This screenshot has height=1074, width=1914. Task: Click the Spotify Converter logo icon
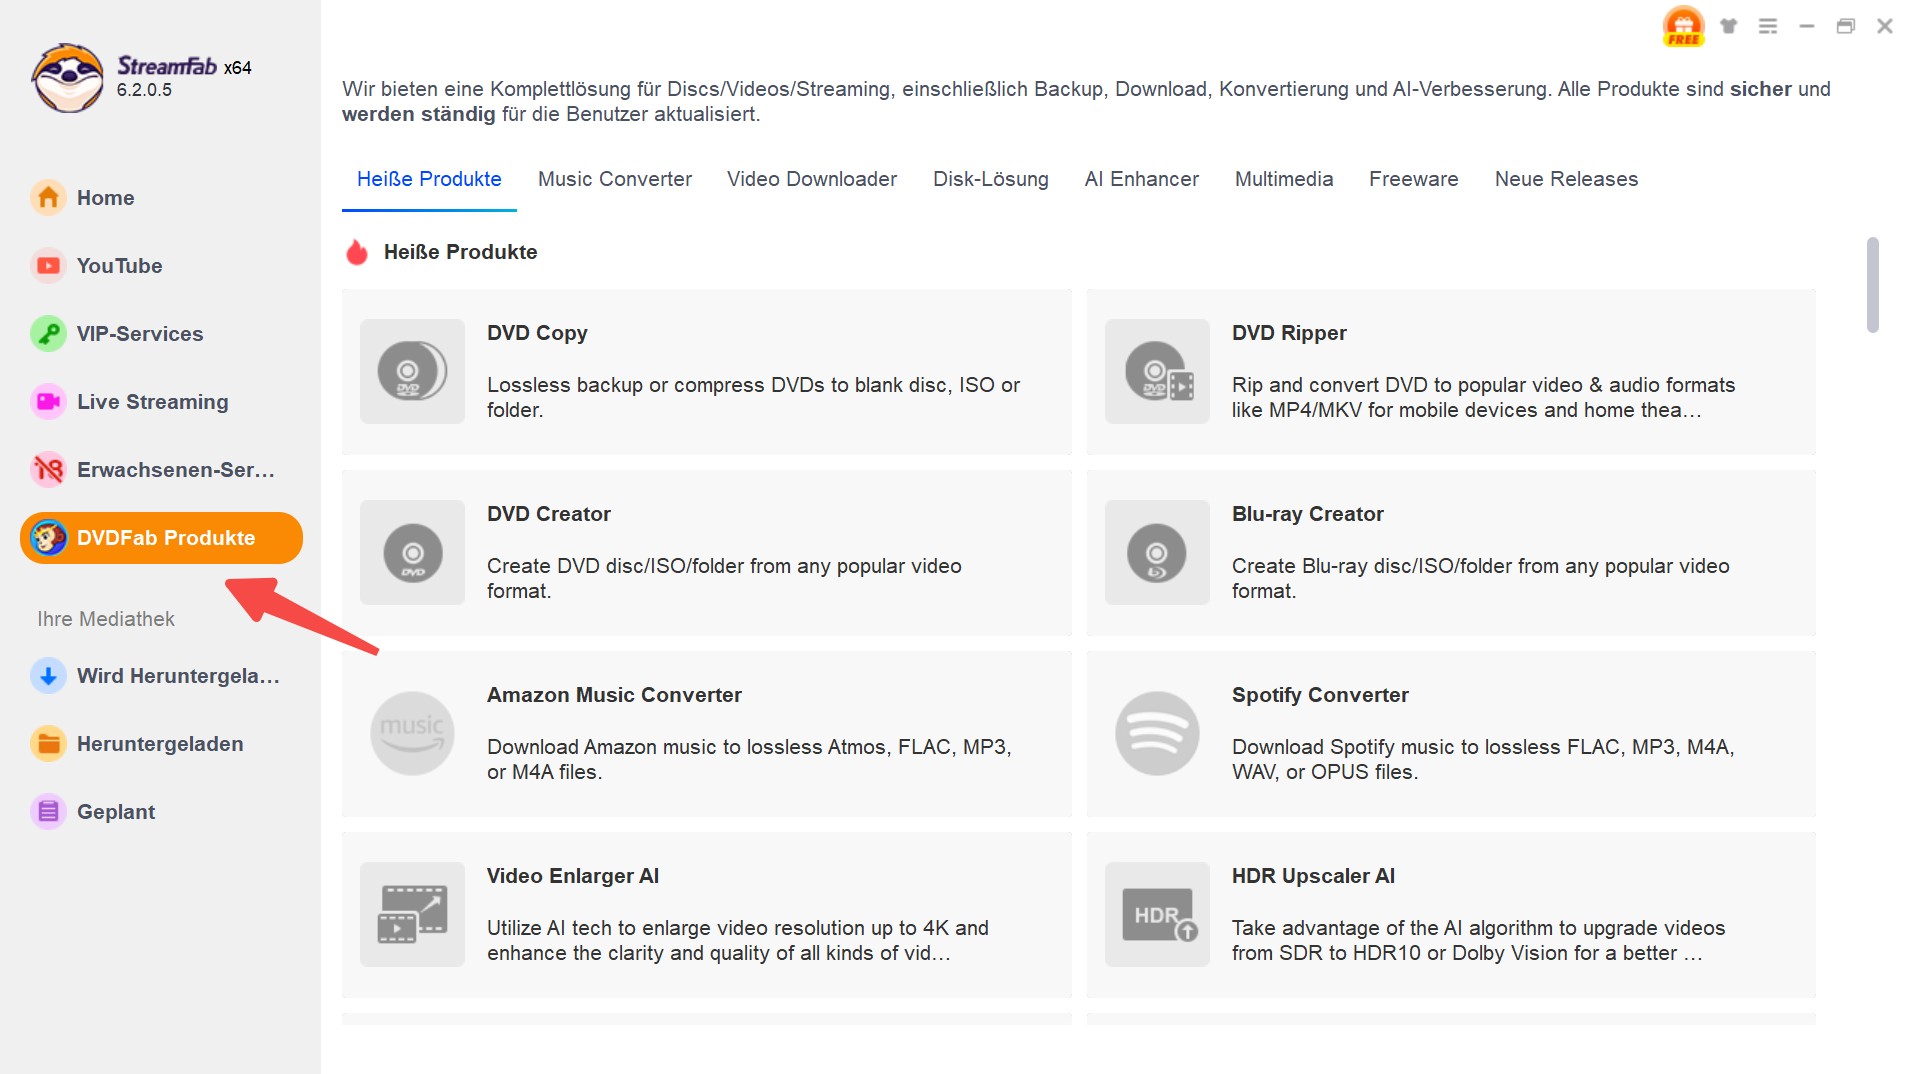1157,734
